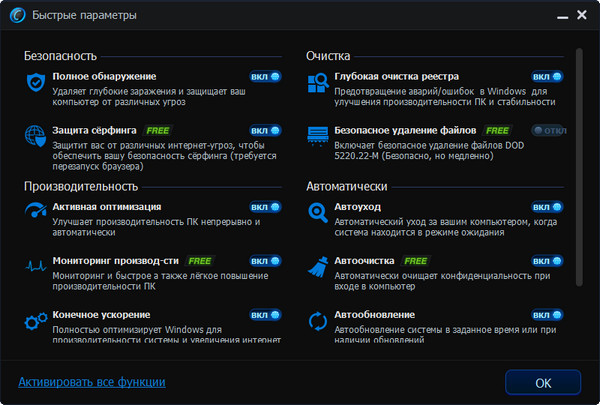Screen dimensions: 600x405
Task: Turn off Конечное ускорение switch
Action: pyautogui.click(x=265, y=315)
